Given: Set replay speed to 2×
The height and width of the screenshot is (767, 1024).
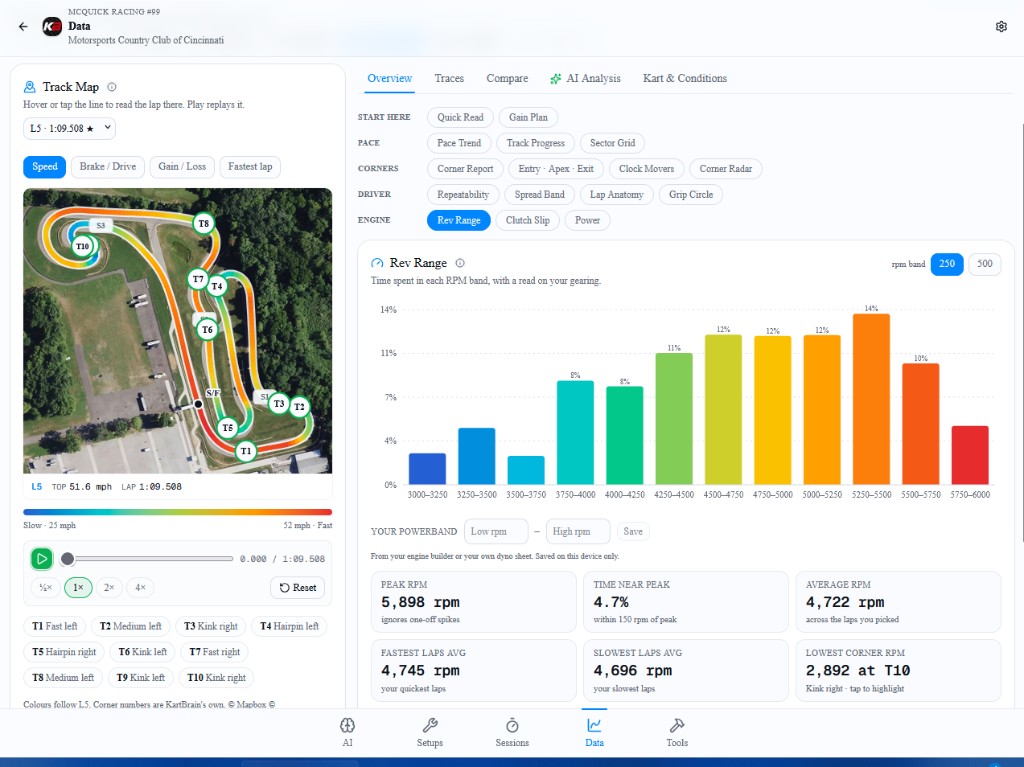Looking at the screenshot, I should pyautogui.click(x=109, y=587).
